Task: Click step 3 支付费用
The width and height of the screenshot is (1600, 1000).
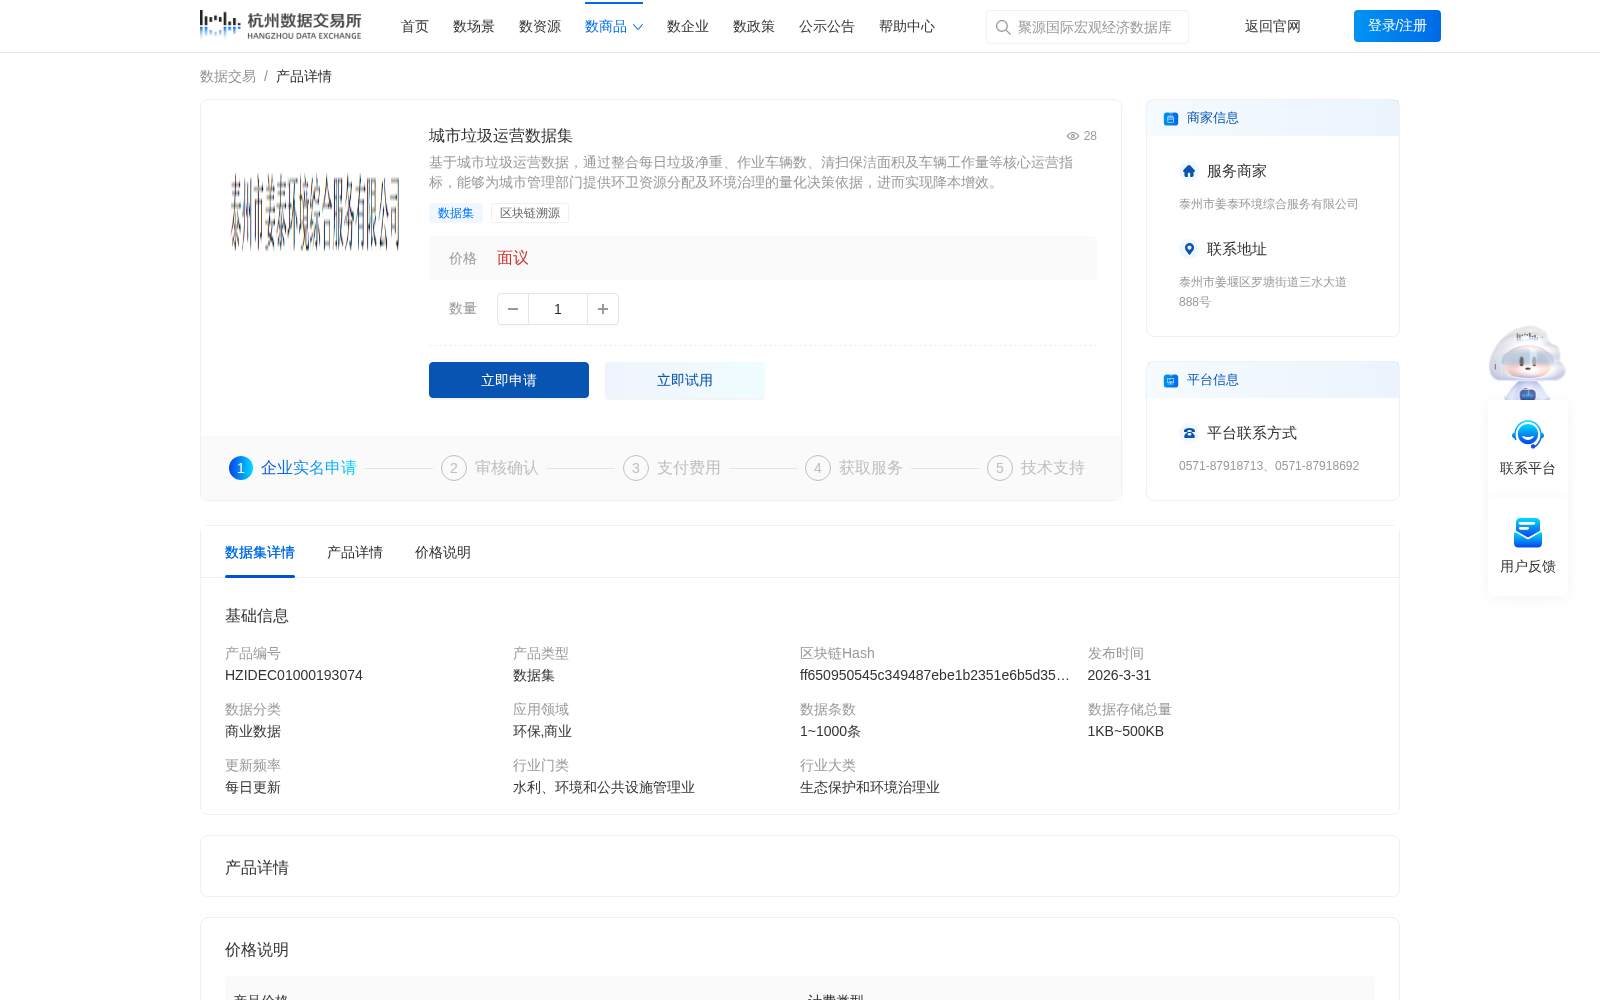Action: 672,468
